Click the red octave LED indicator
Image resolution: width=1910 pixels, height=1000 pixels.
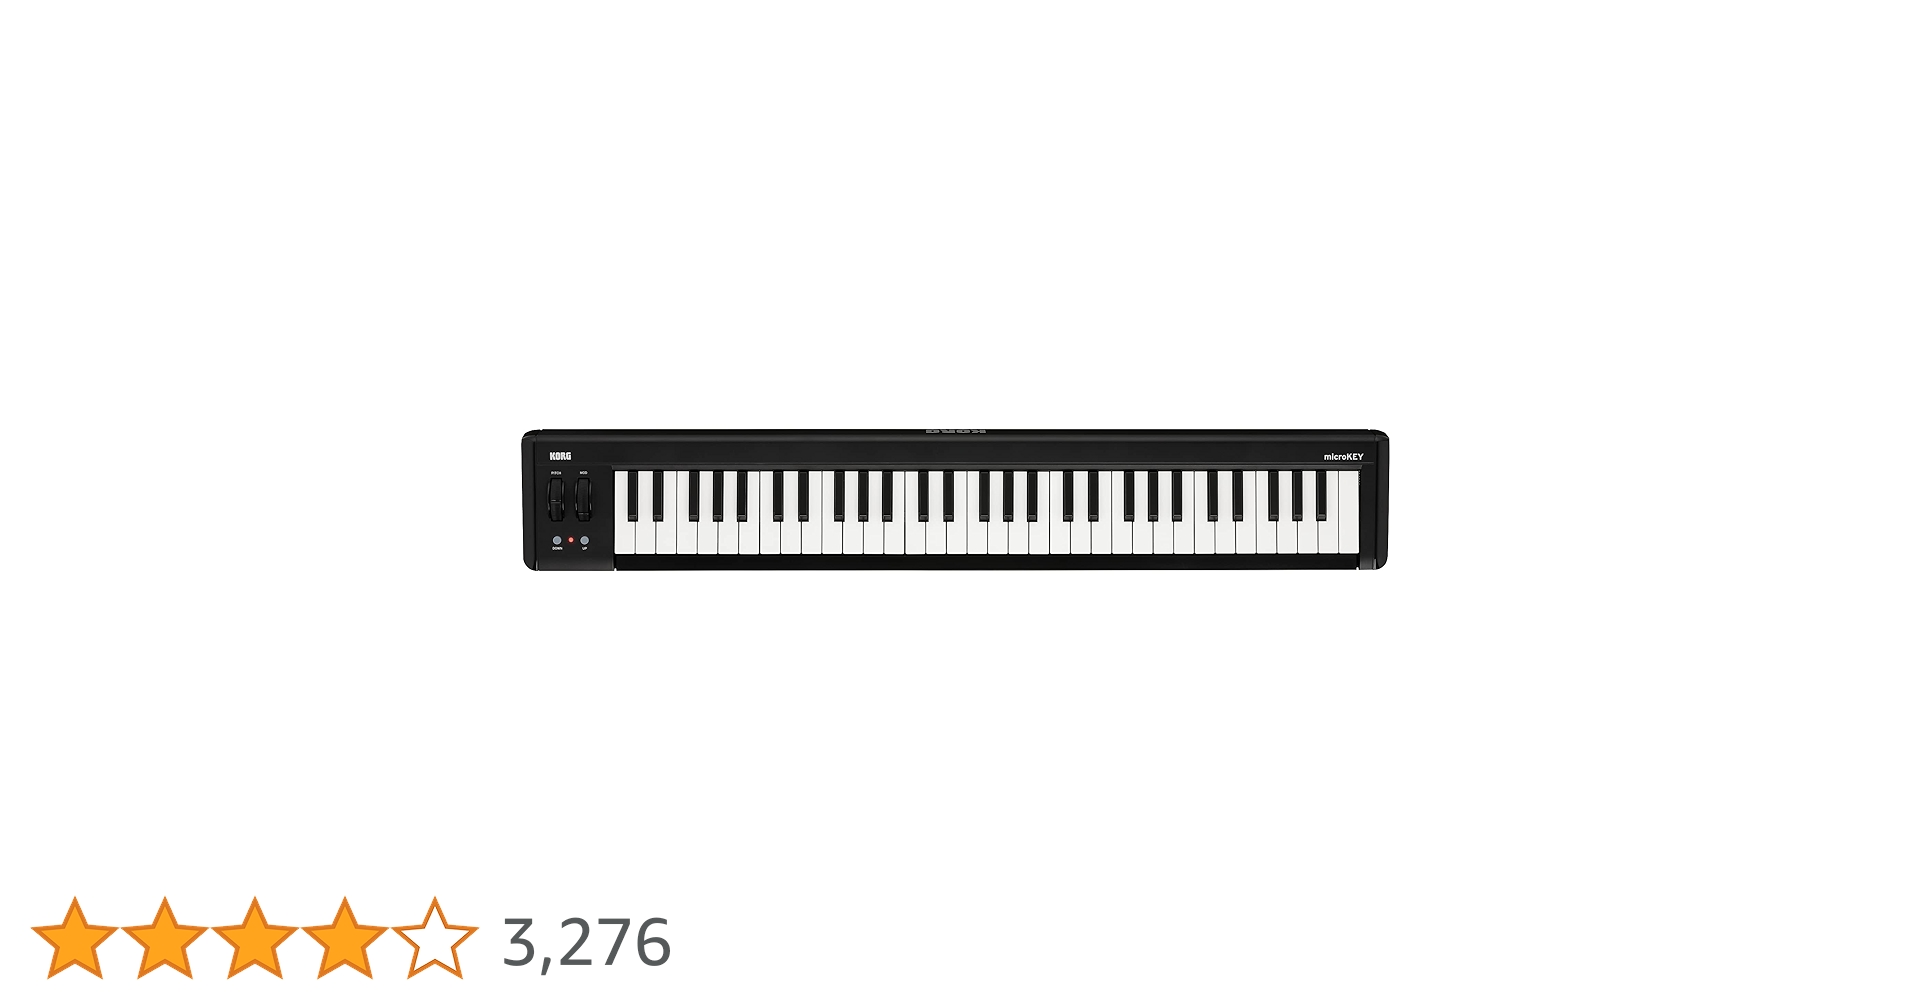[x=571, y=540]
